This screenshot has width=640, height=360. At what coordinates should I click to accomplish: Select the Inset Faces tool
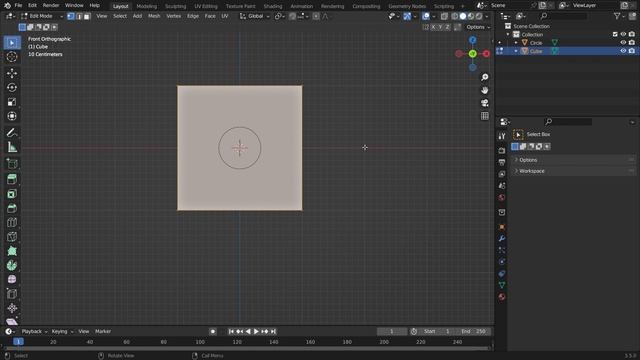(12, 194)
